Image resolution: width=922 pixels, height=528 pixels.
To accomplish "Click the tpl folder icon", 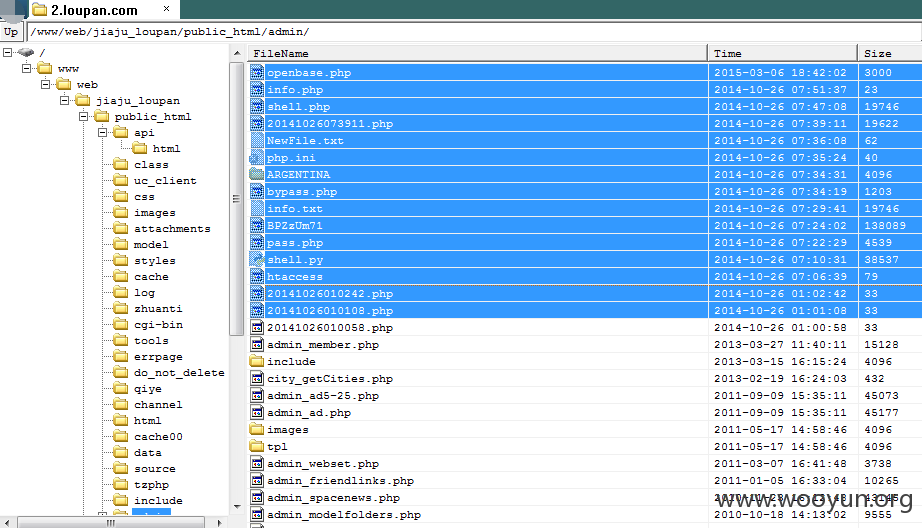I will tap(257, 446).
